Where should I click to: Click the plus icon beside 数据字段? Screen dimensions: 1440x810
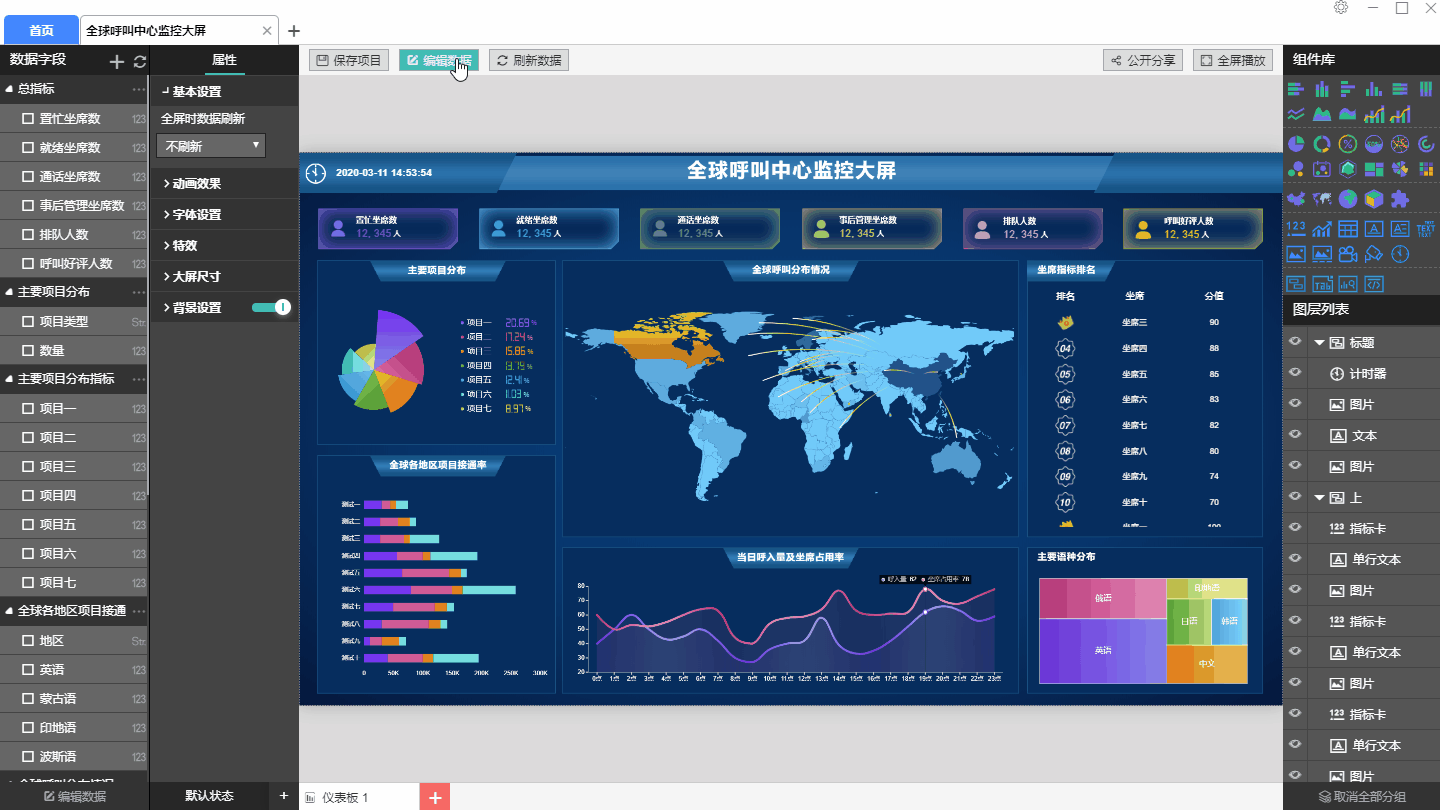(x=116, y=62)
